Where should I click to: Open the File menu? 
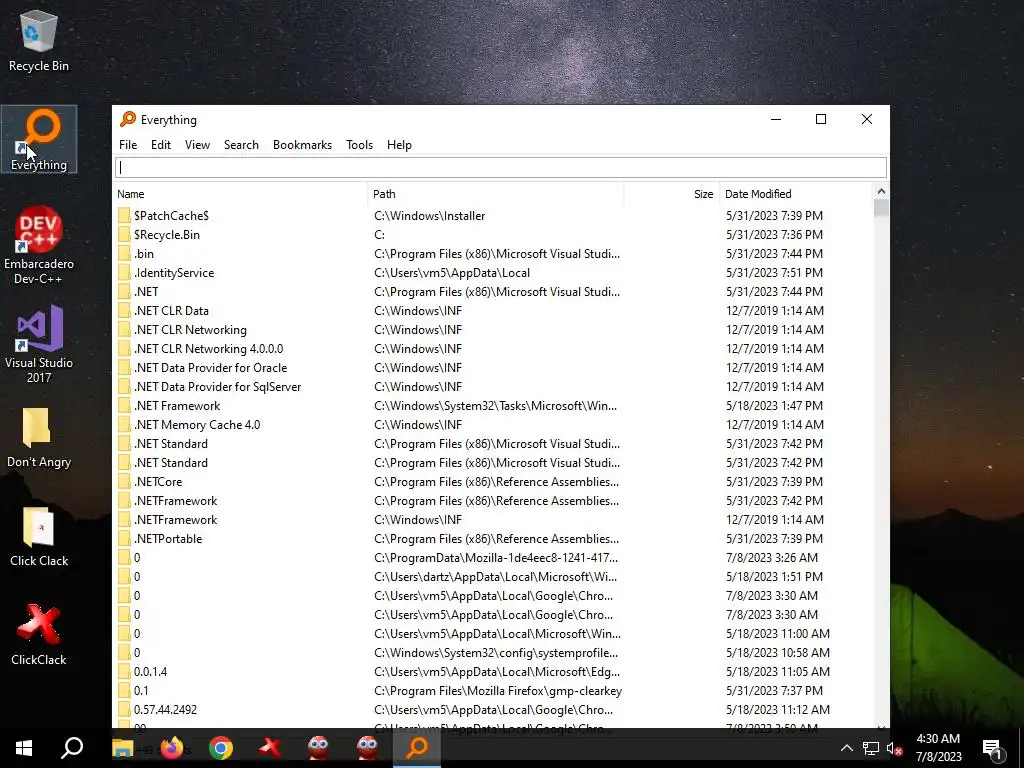[128, 145]
